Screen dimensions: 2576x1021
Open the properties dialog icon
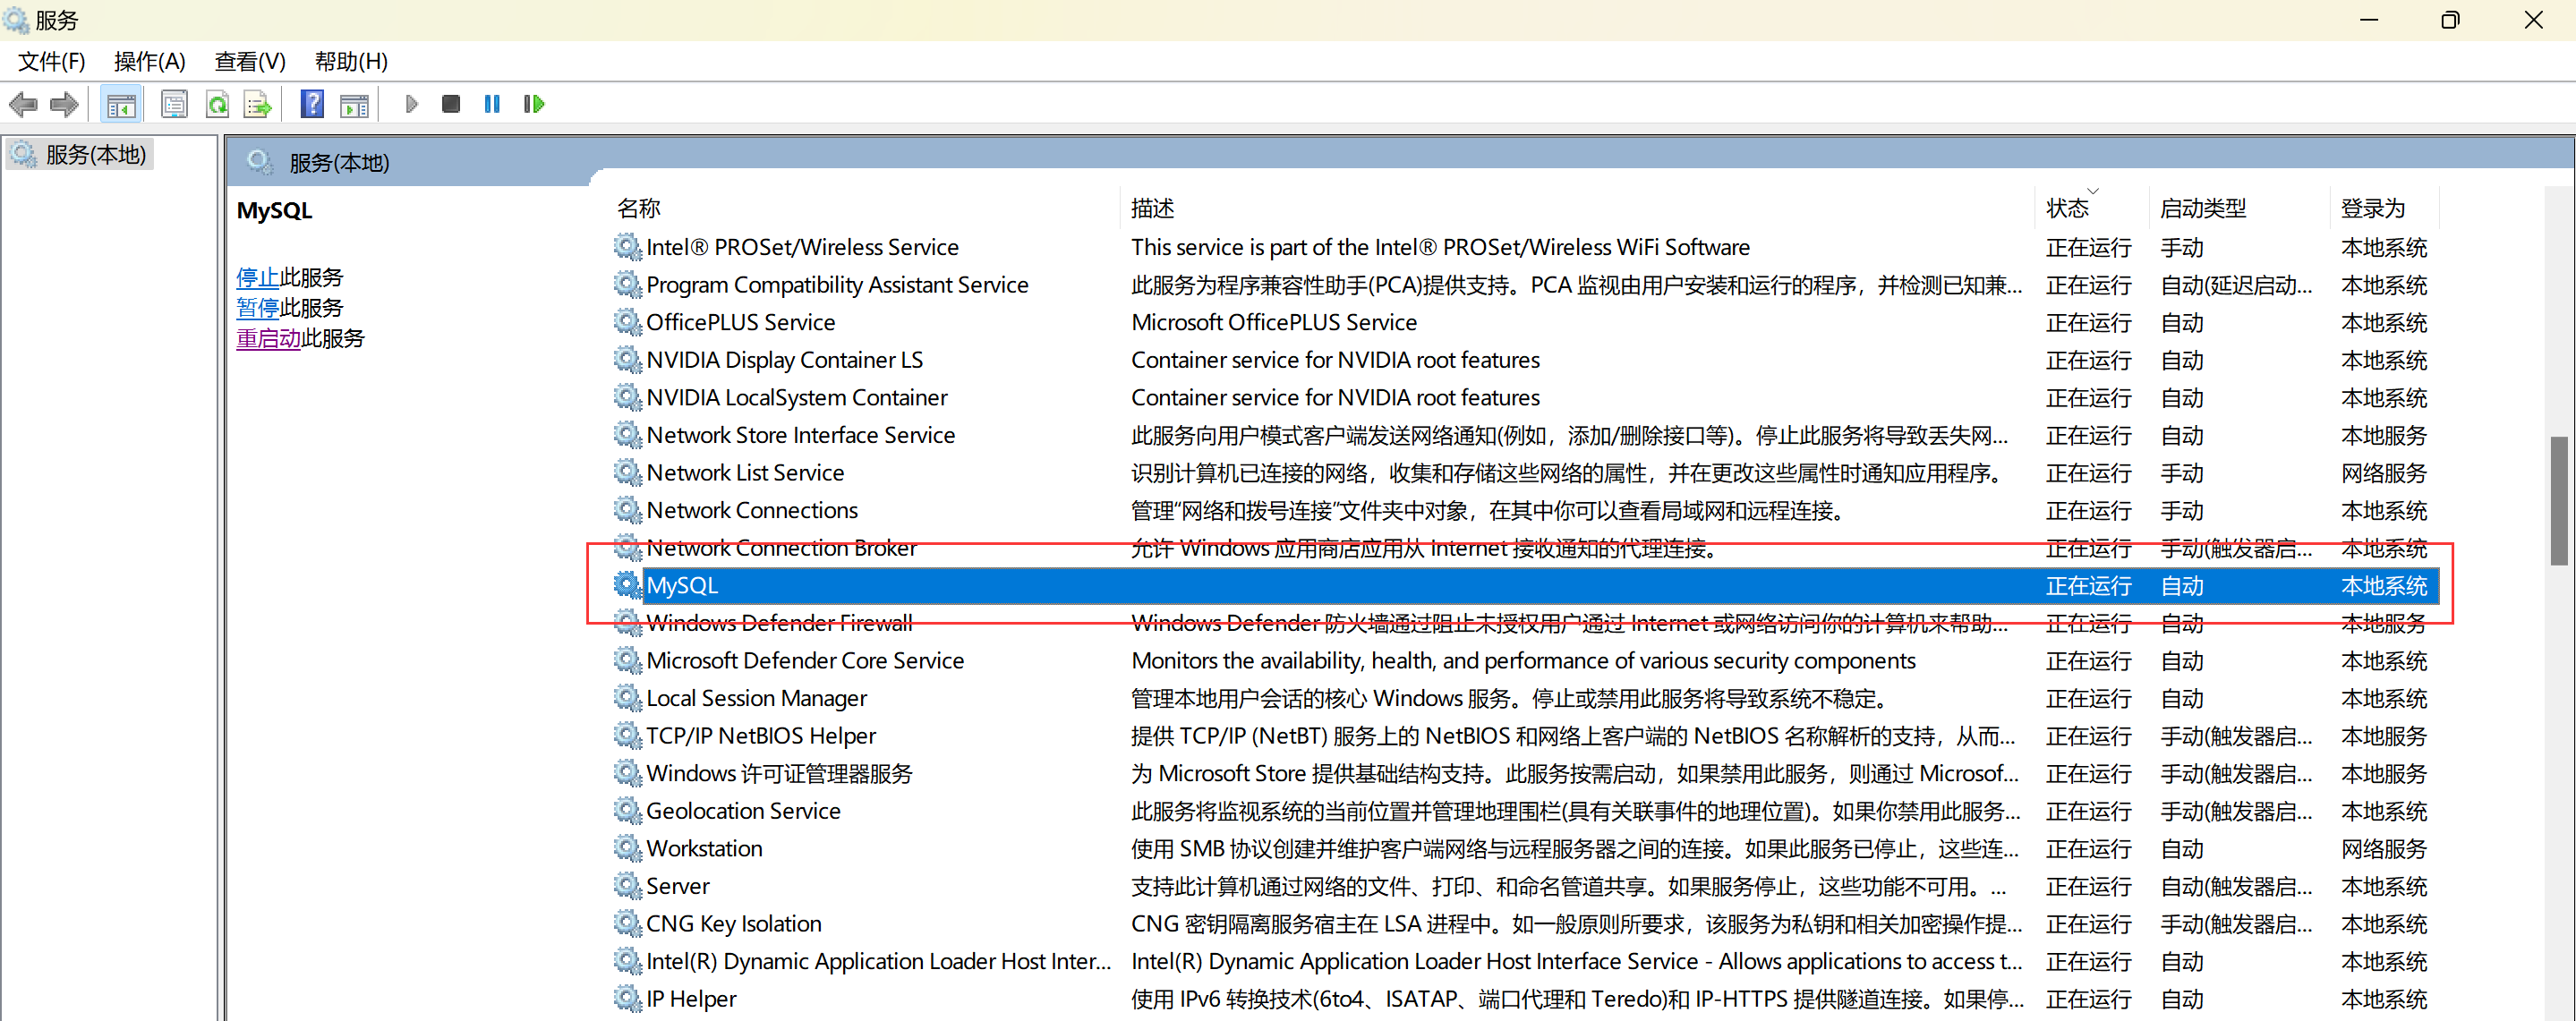point(175,103)
